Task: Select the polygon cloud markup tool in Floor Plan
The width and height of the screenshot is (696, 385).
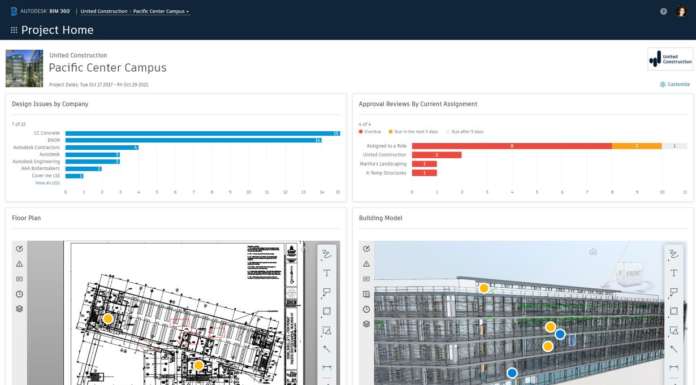Action: (327, 330)
